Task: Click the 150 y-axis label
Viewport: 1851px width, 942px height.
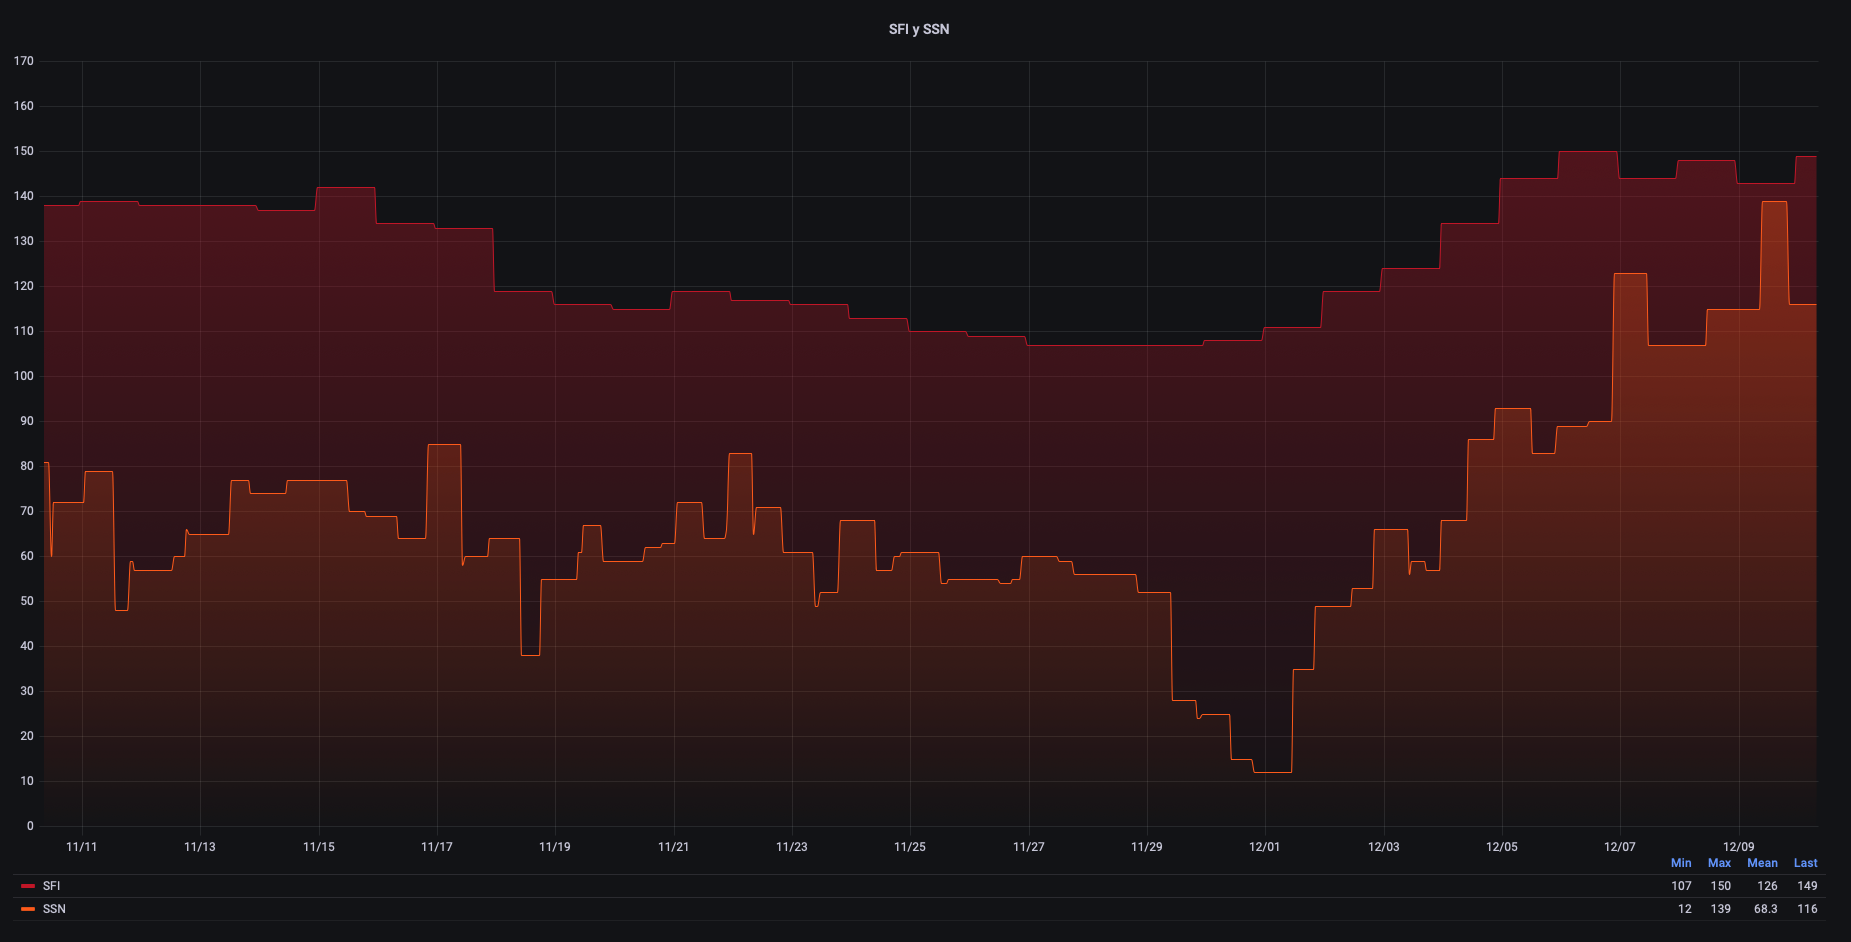Action: pyautogui.click(x=24, y=151)
